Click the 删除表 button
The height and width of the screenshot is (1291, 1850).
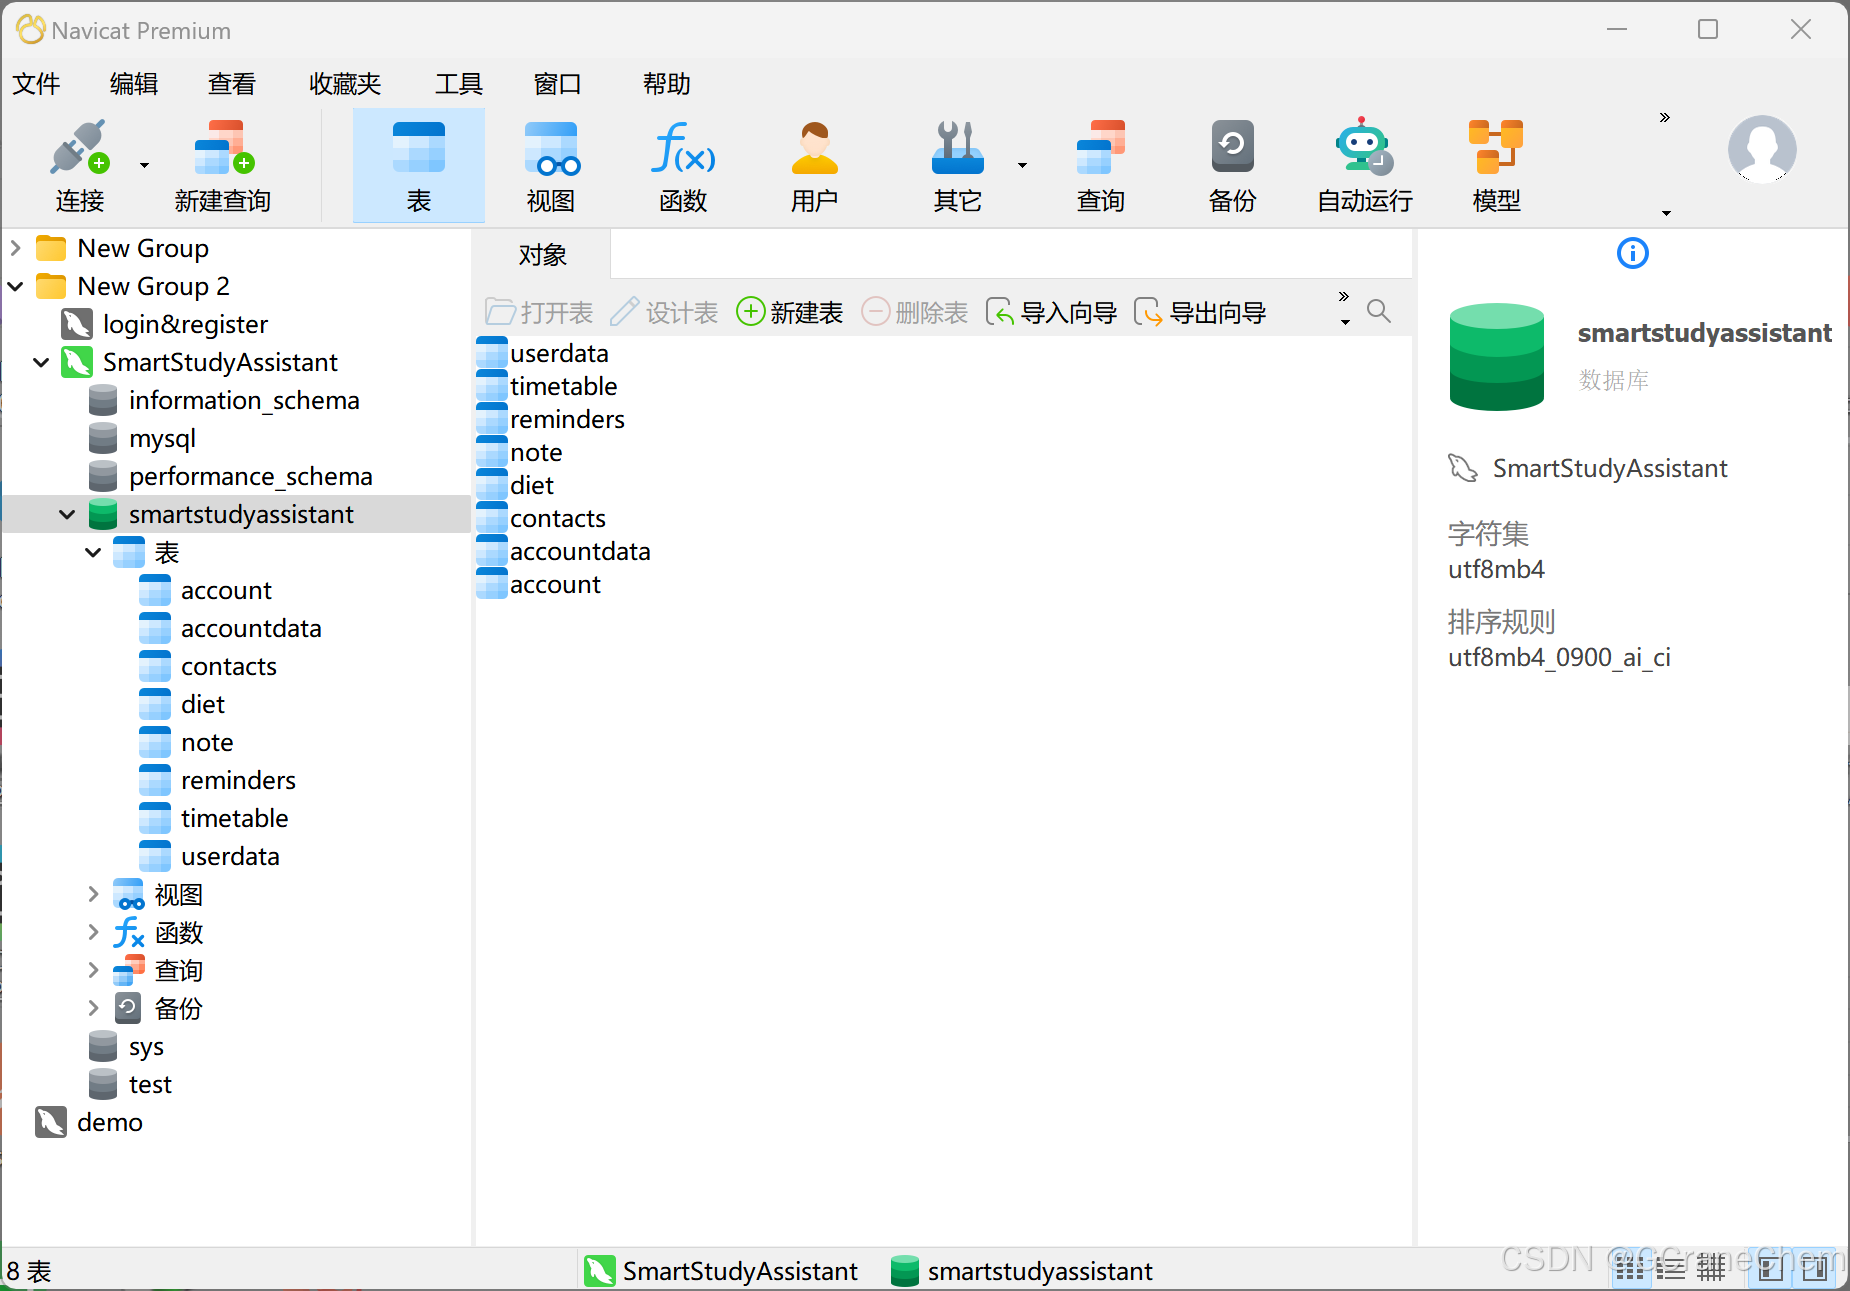coord(915,313)
